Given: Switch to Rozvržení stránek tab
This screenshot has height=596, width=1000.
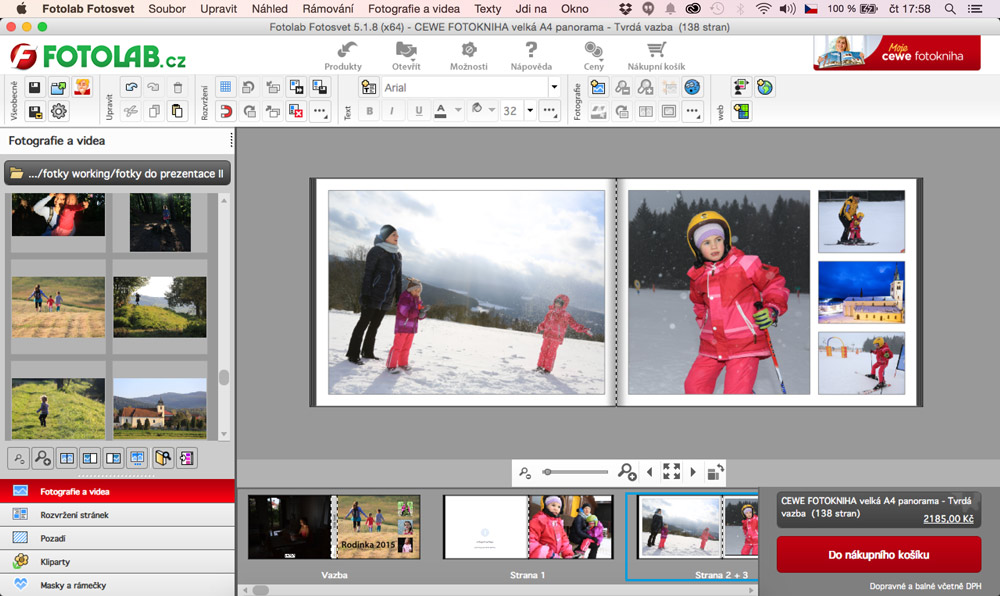Looking at the screenshot, I should (74, 514).
